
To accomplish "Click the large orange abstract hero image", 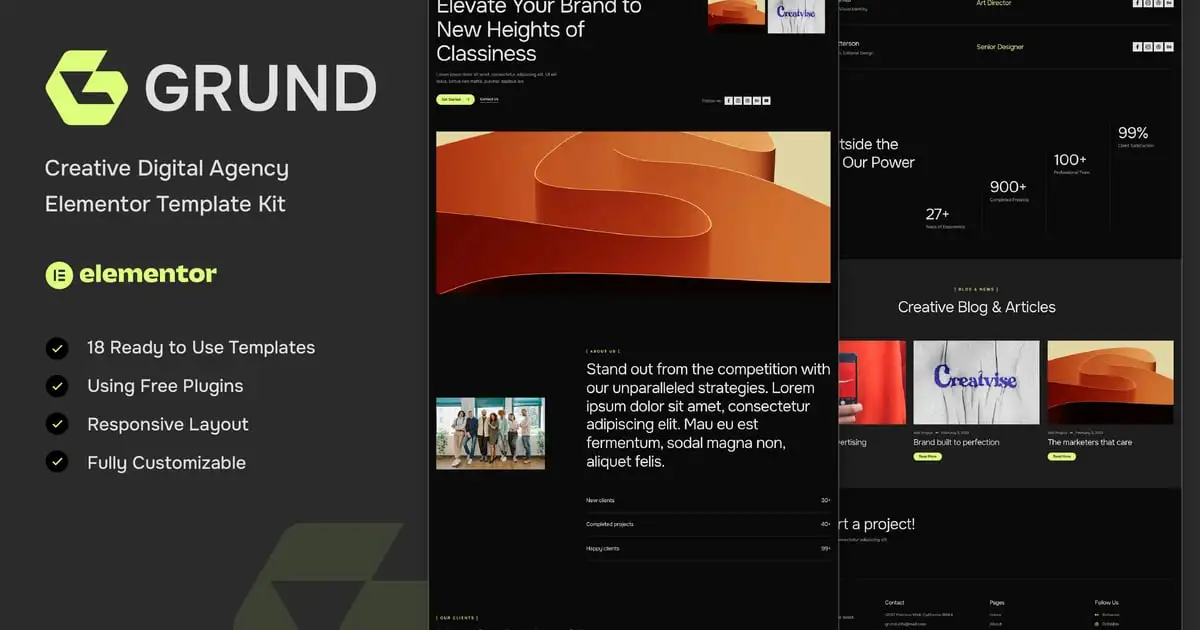I will point(633,213).
